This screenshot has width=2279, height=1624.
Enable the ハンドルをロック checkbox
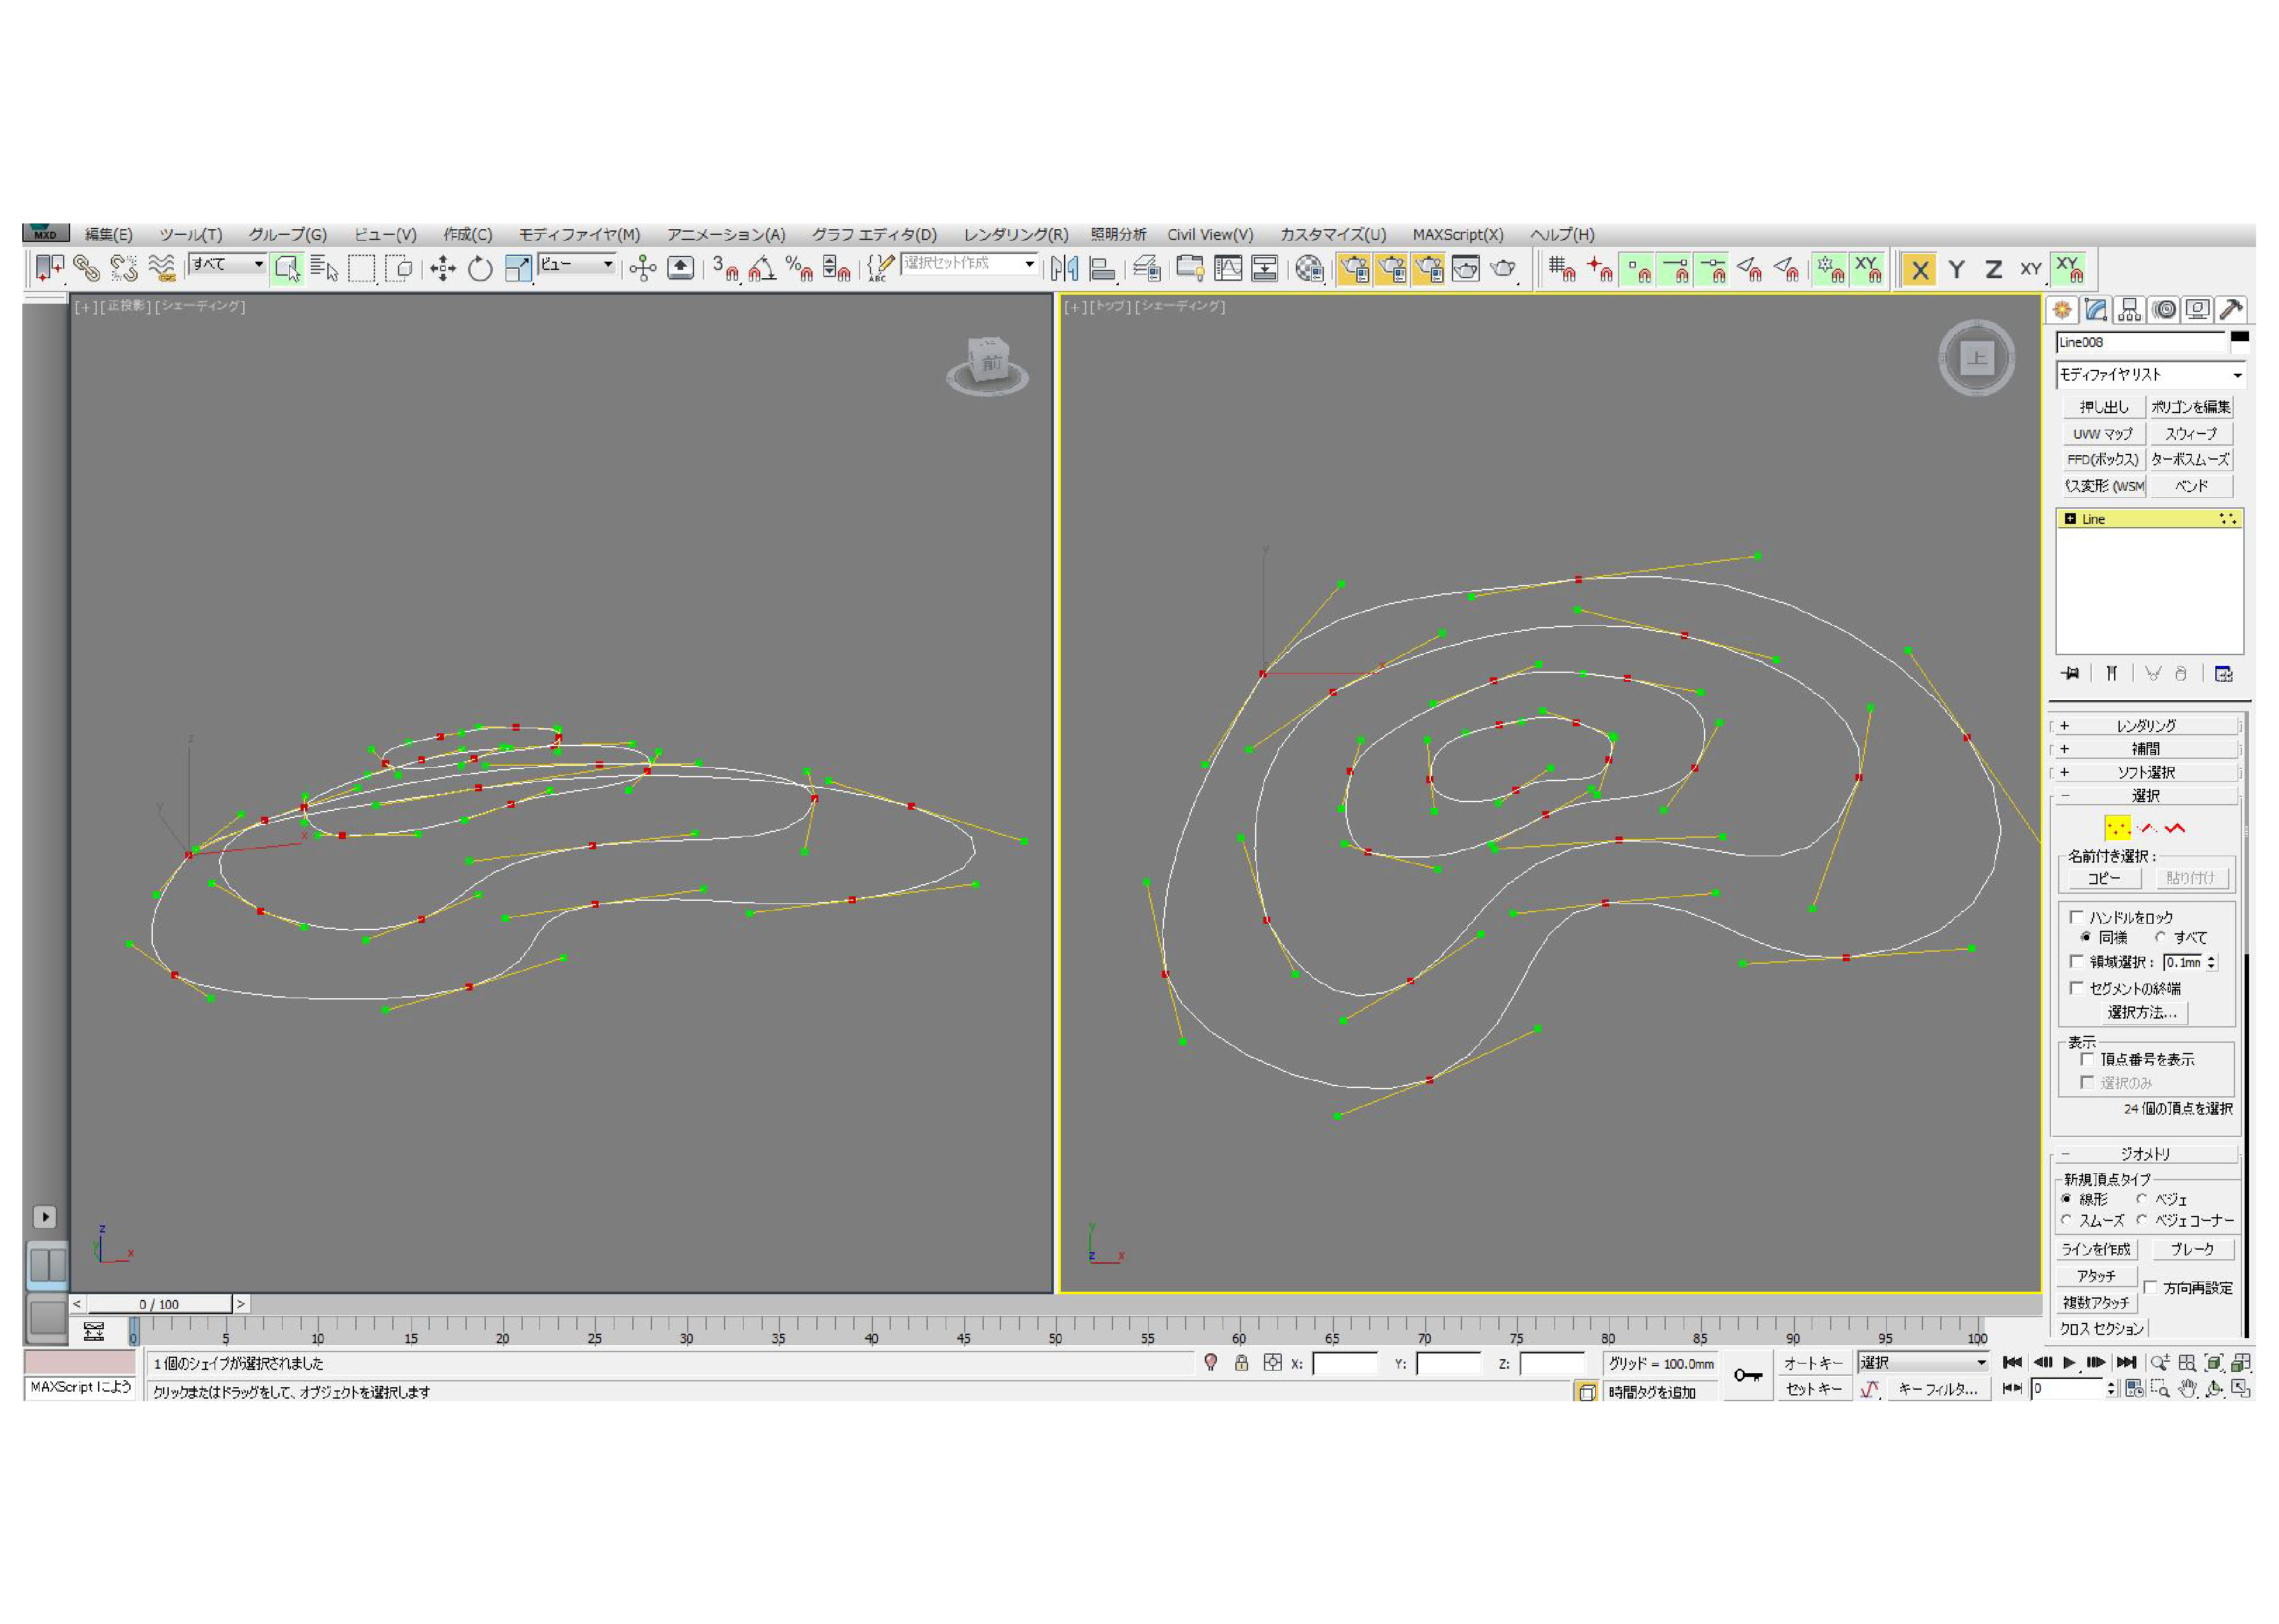point(2077,917)
